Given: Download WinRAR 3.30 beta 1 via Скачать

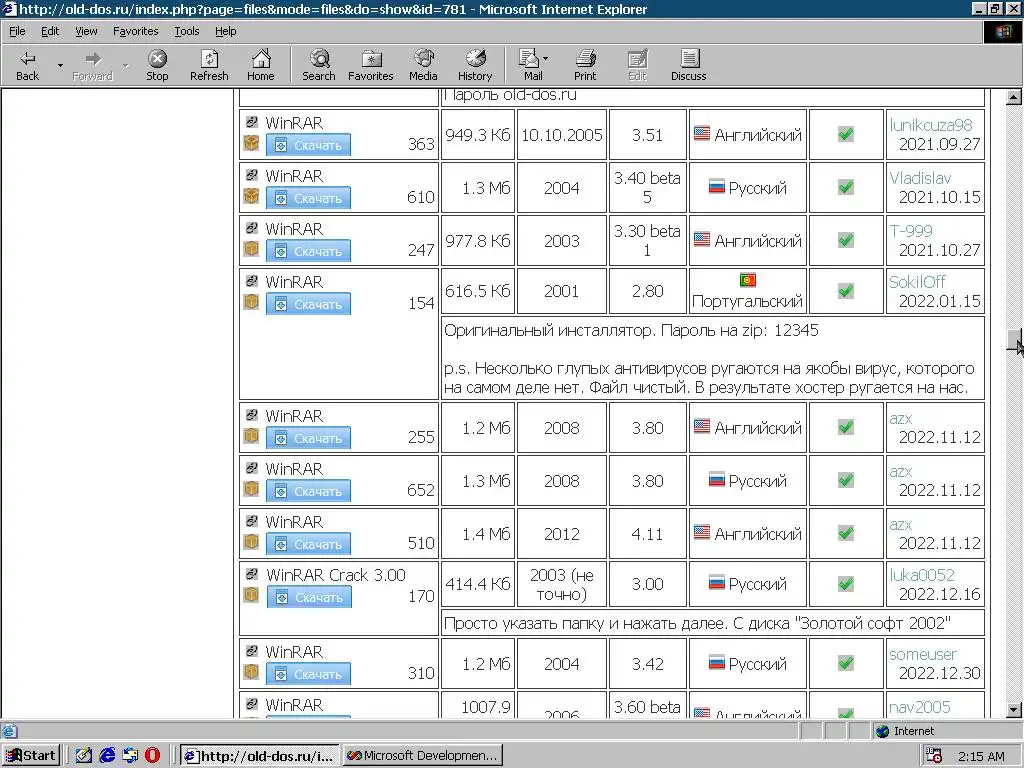Looking at the screenshot, I should tap(308, 251).
